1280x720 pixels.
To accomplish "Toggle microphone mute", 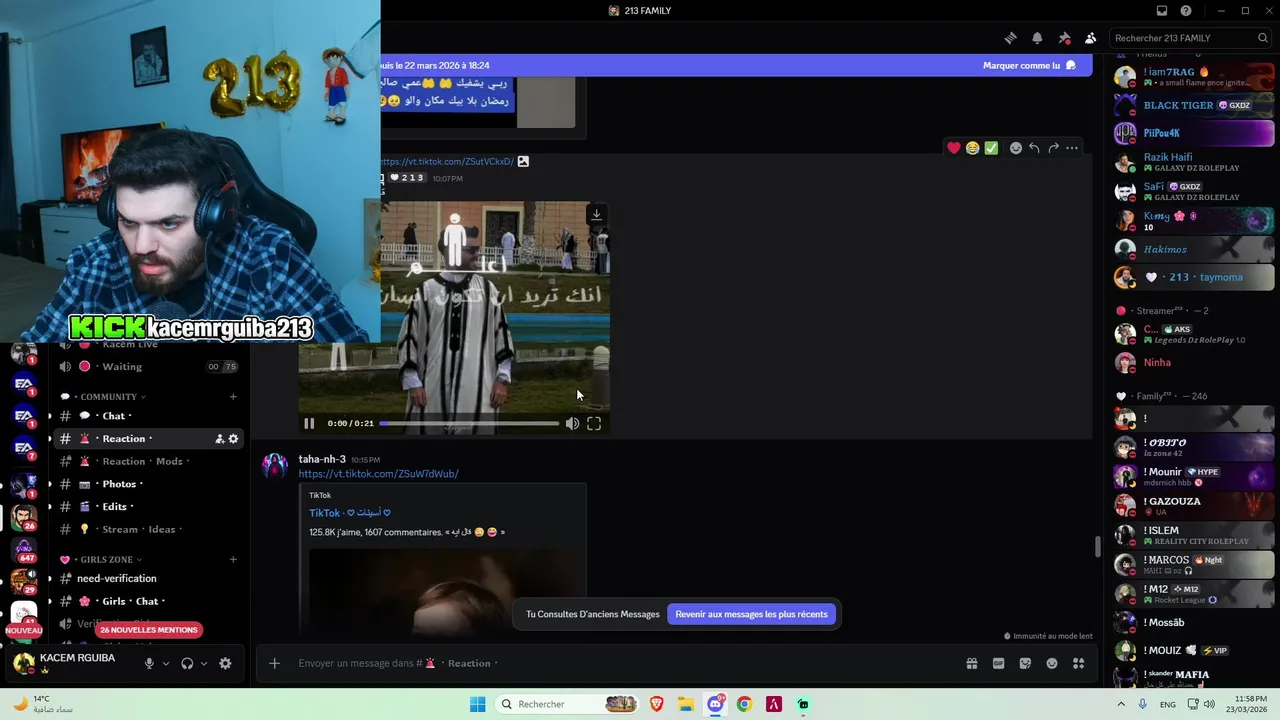I will pos(149,663).
